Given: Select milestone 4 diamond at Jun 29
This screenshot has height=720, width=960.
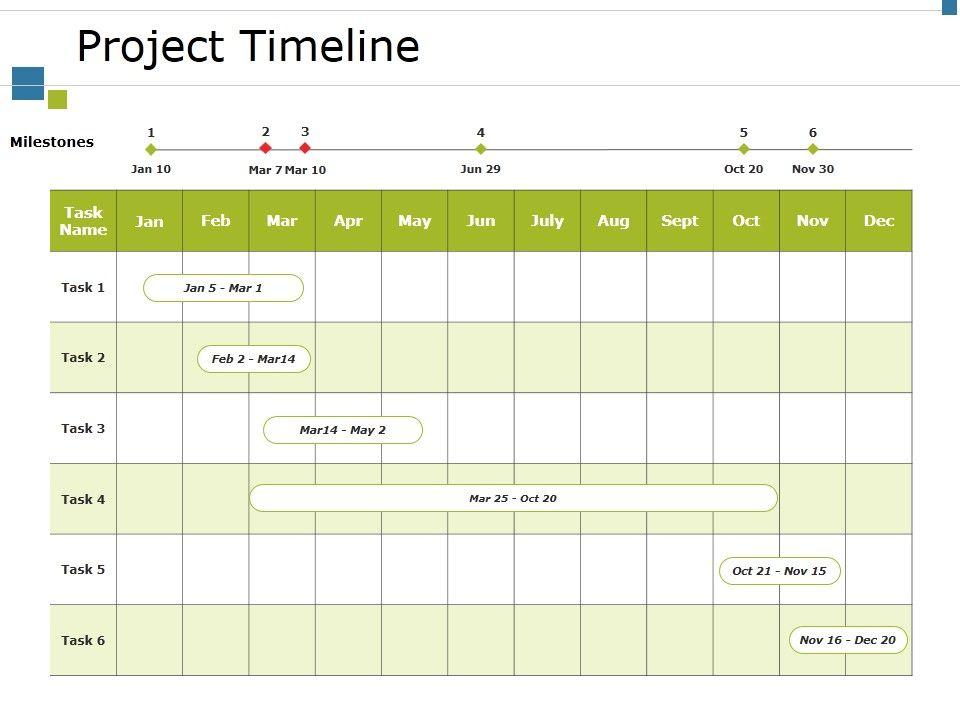Looking at the screenshot, I should pyautogui.click(x=481, y=149).
